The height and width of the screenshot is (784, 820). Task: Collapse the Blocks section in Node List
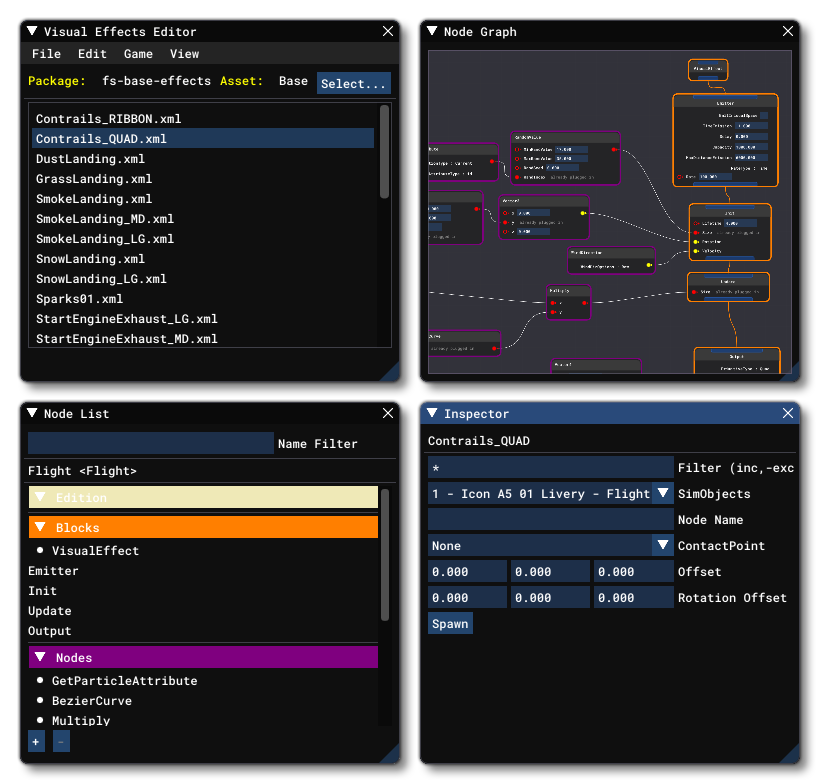pyautogui.click(x=40, y=527)
